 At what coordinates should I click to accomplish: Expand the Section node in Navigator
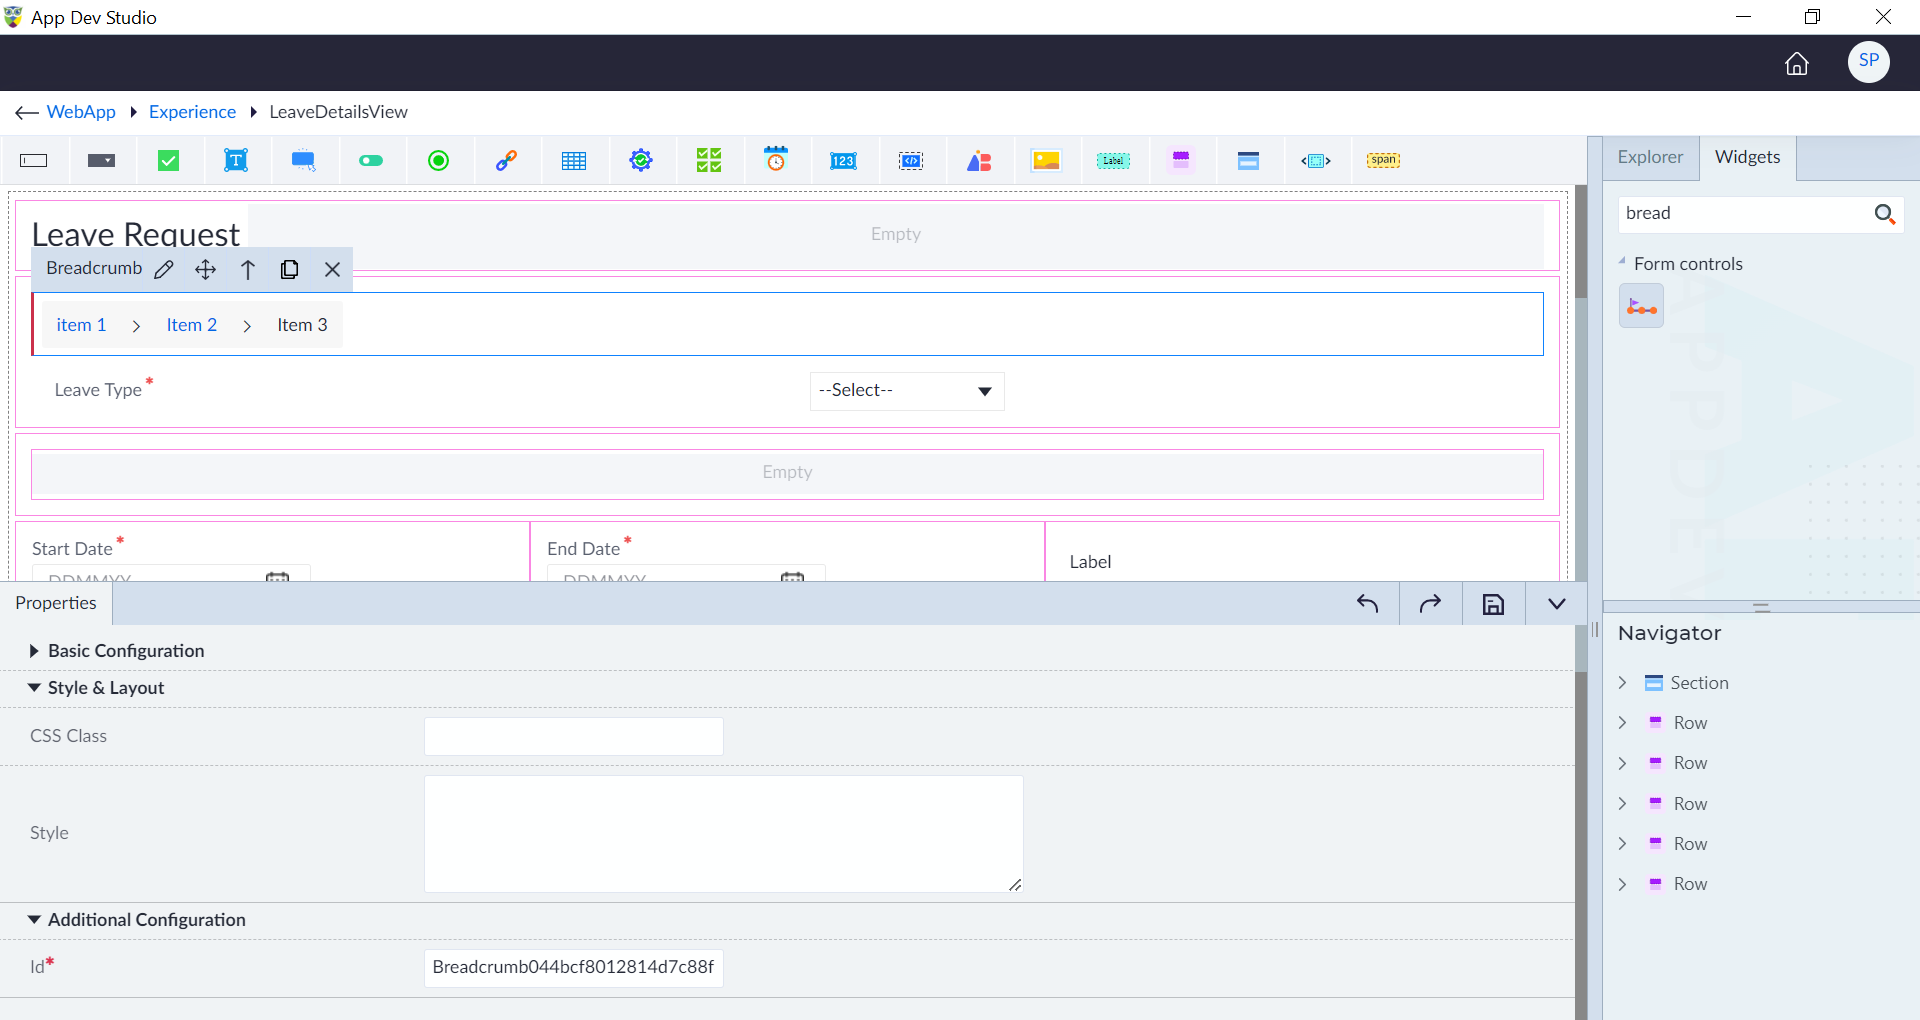1622,683
